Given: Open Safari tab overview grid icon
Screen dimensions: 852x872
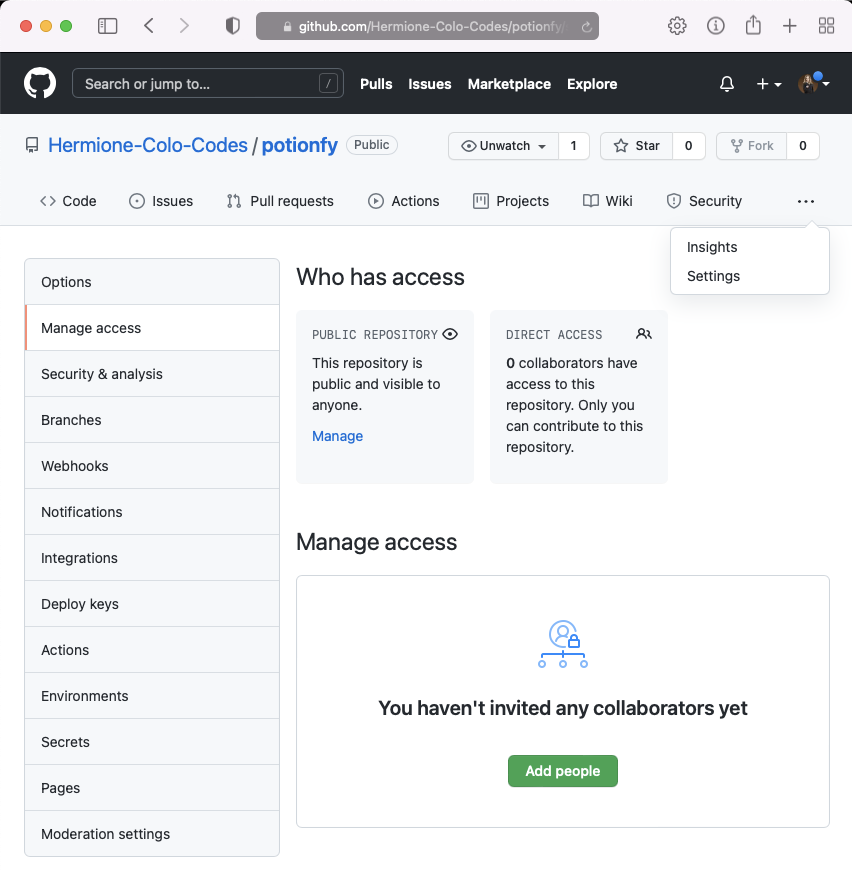Looking at the screenshot, I should click(827, 26).
